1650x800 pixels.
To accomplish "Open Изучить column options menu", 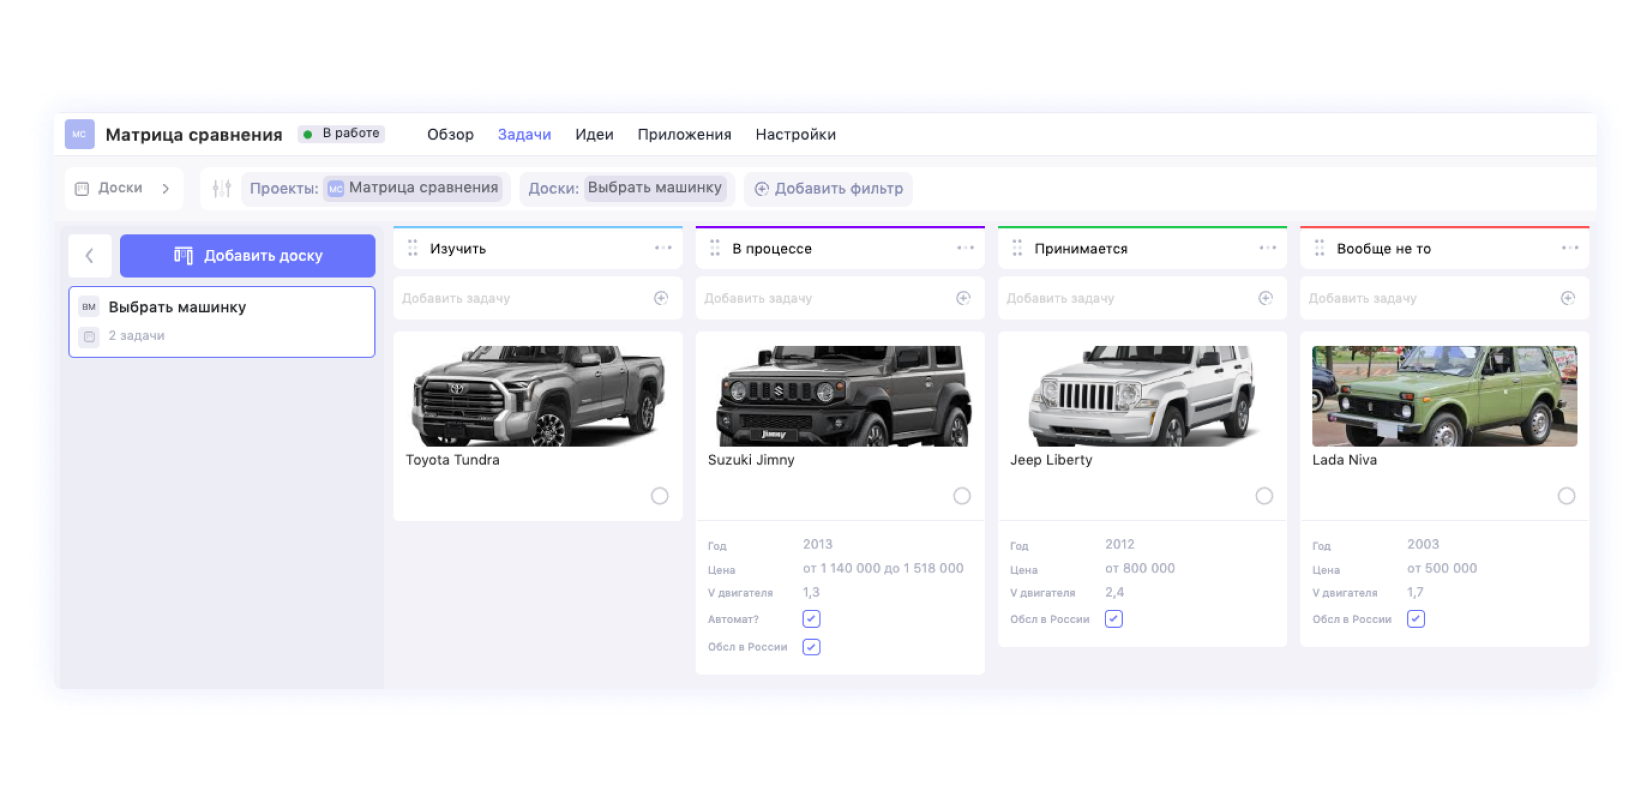I will coord(663,248).
